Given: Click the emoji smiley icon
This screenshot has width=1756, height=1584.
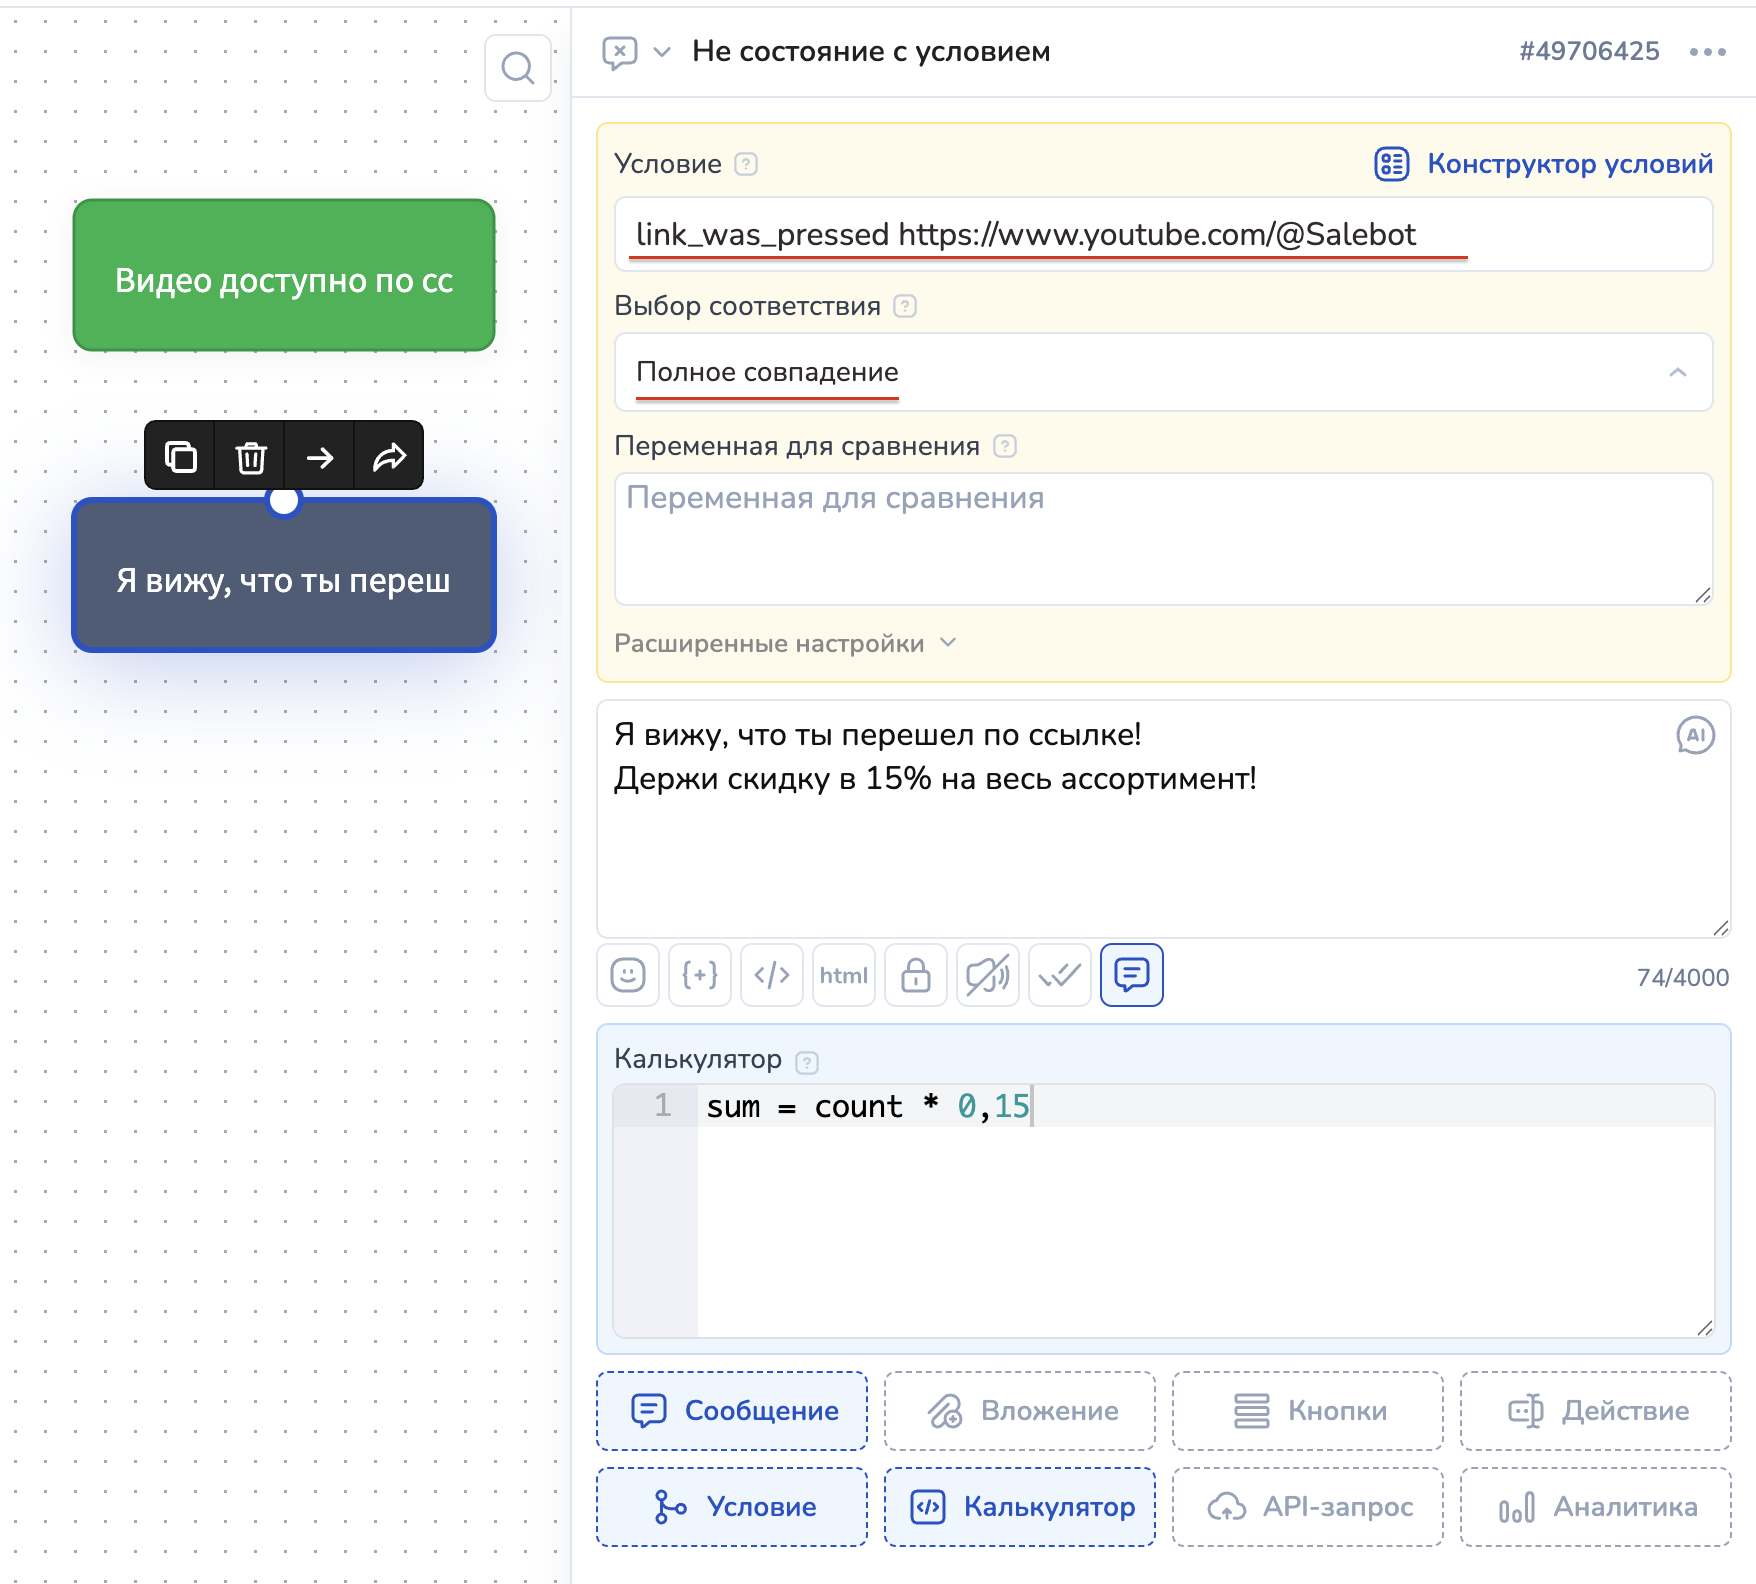Looking at the screenshot, I should [x=628, y=975].
